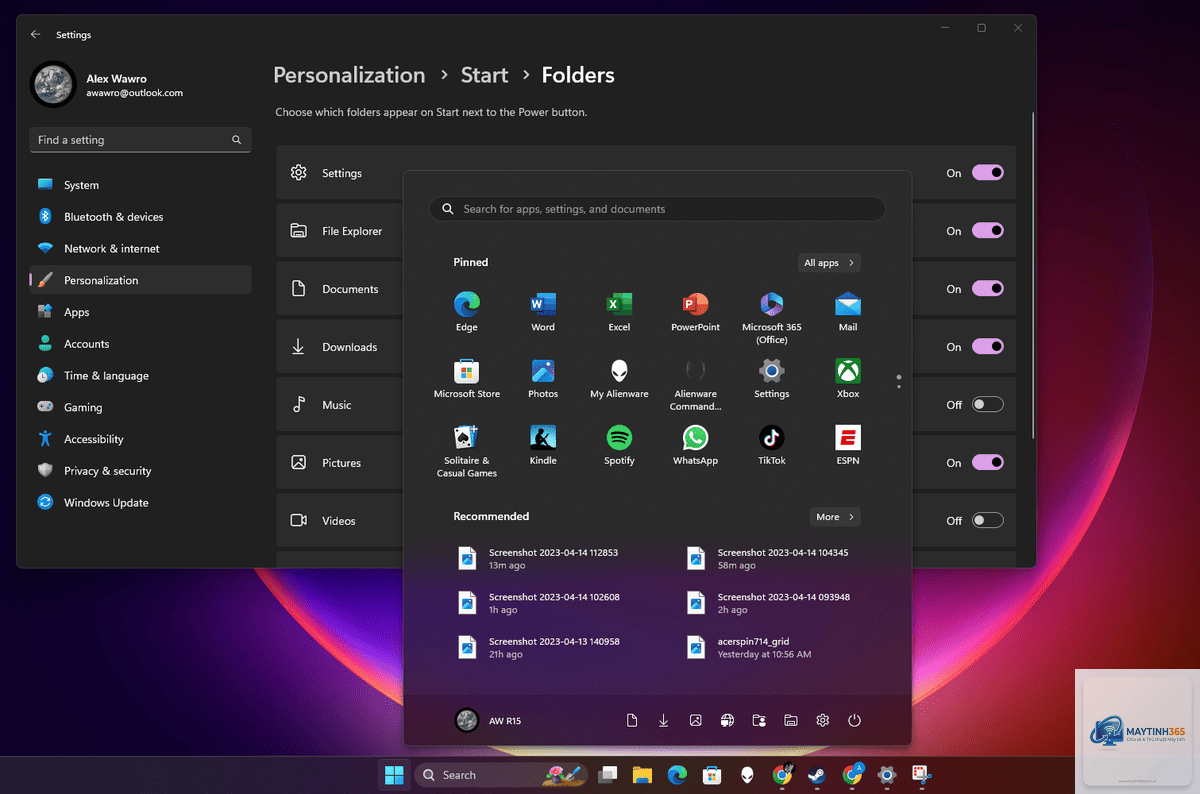1200x794 pixels.
Task: Open Spotify from pinned apps
Action: click(x=619, y=445)
